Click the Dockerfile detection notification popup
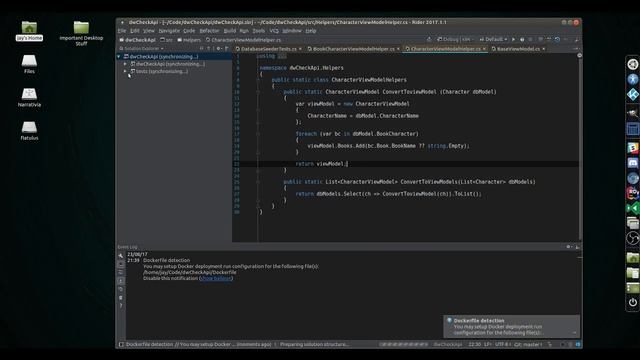 [x=511, y=326]
